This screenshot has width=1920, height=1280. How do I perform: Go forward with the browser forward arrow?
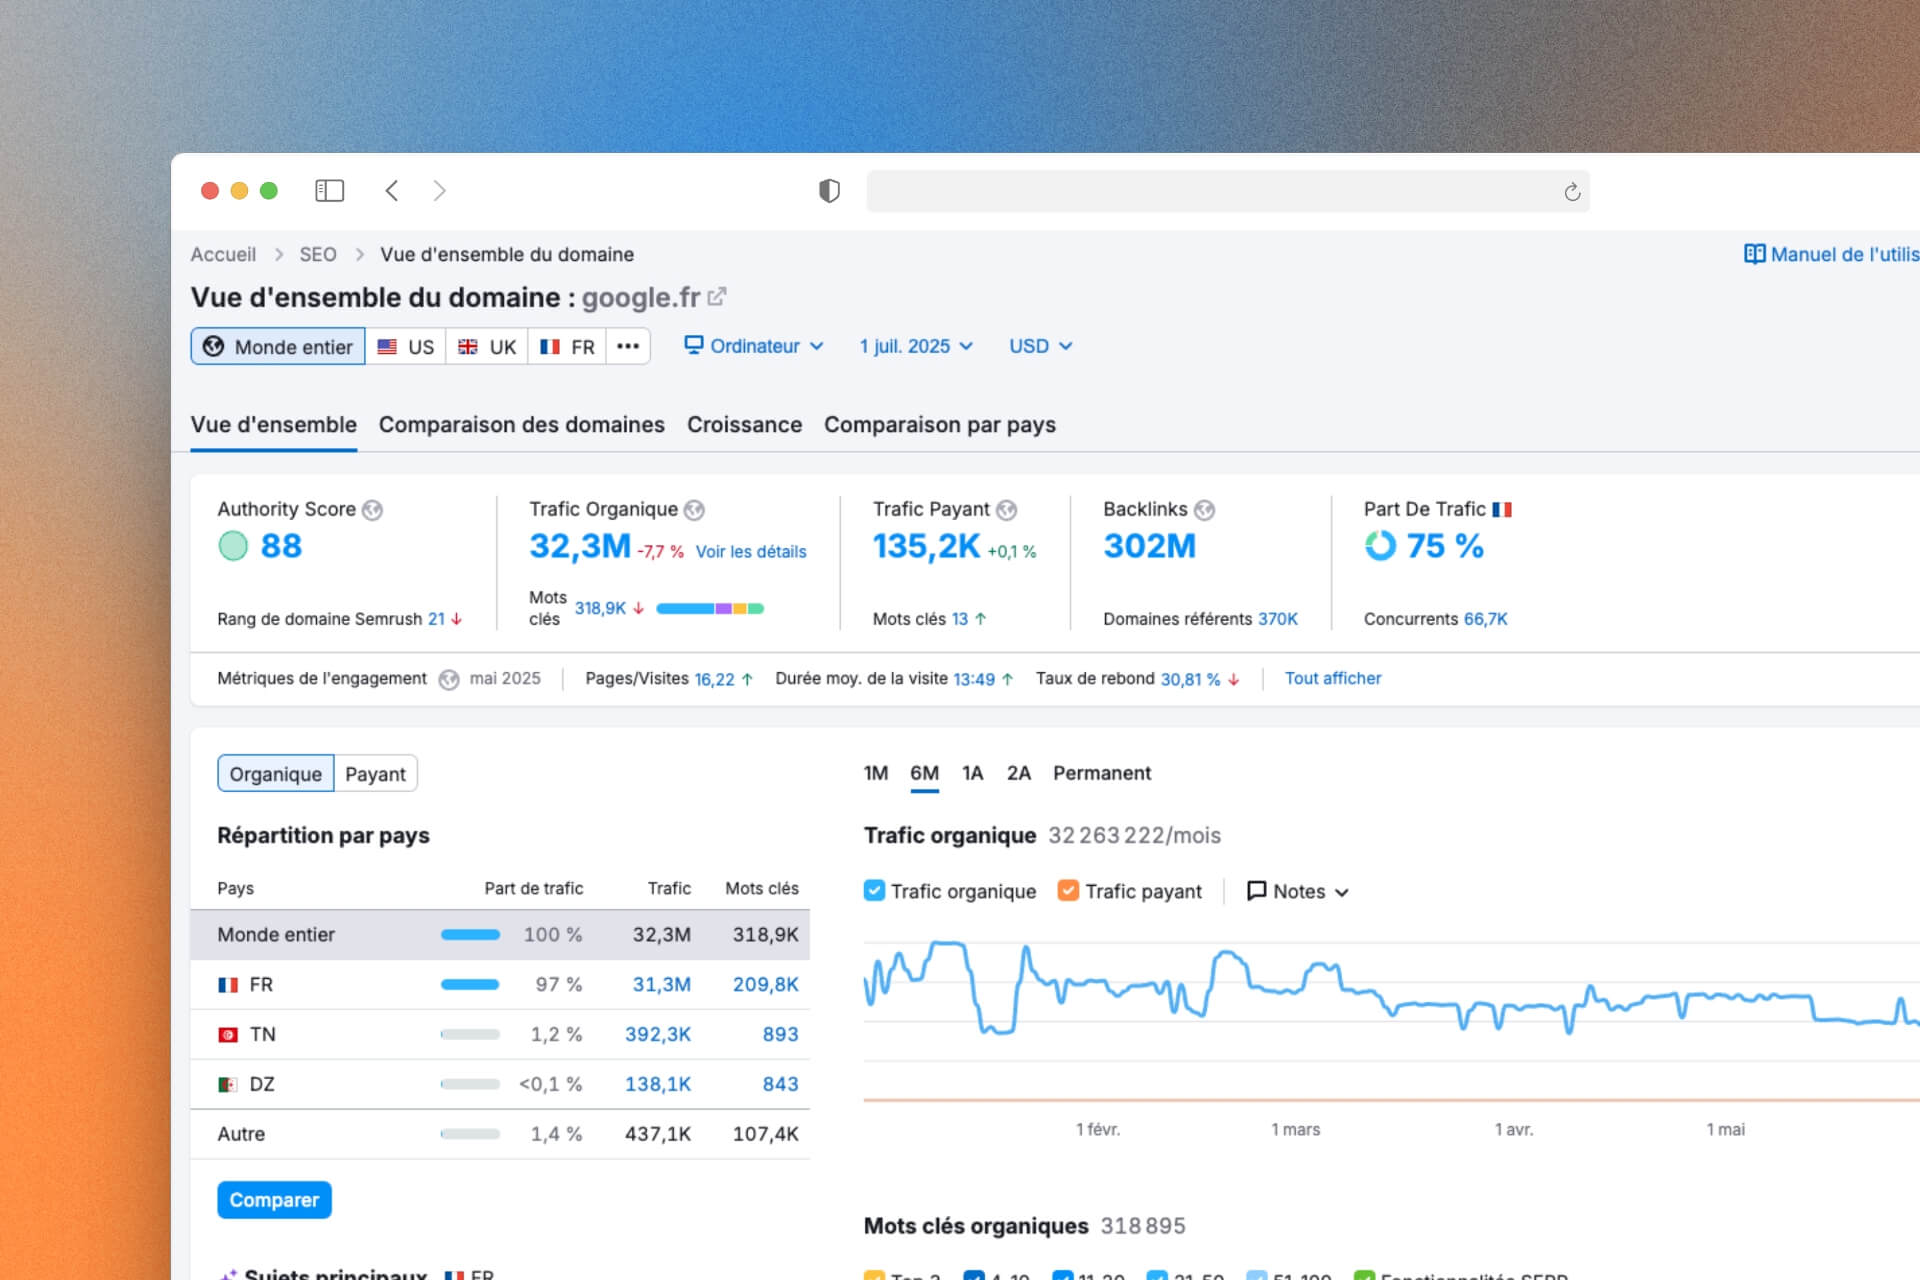click(439, 191)
